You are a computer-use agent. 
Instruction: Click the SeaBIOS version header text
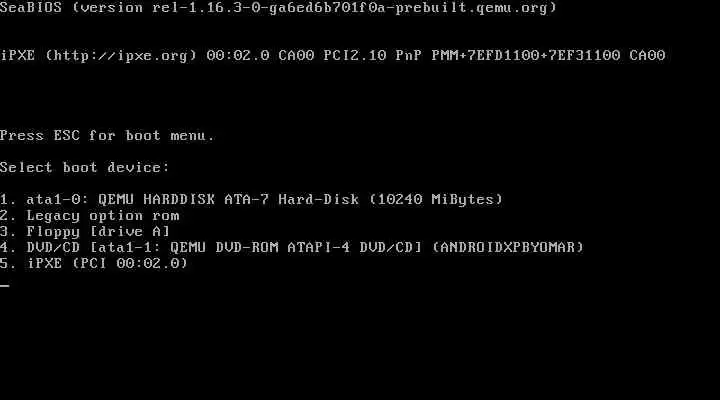tap(278, 8)
